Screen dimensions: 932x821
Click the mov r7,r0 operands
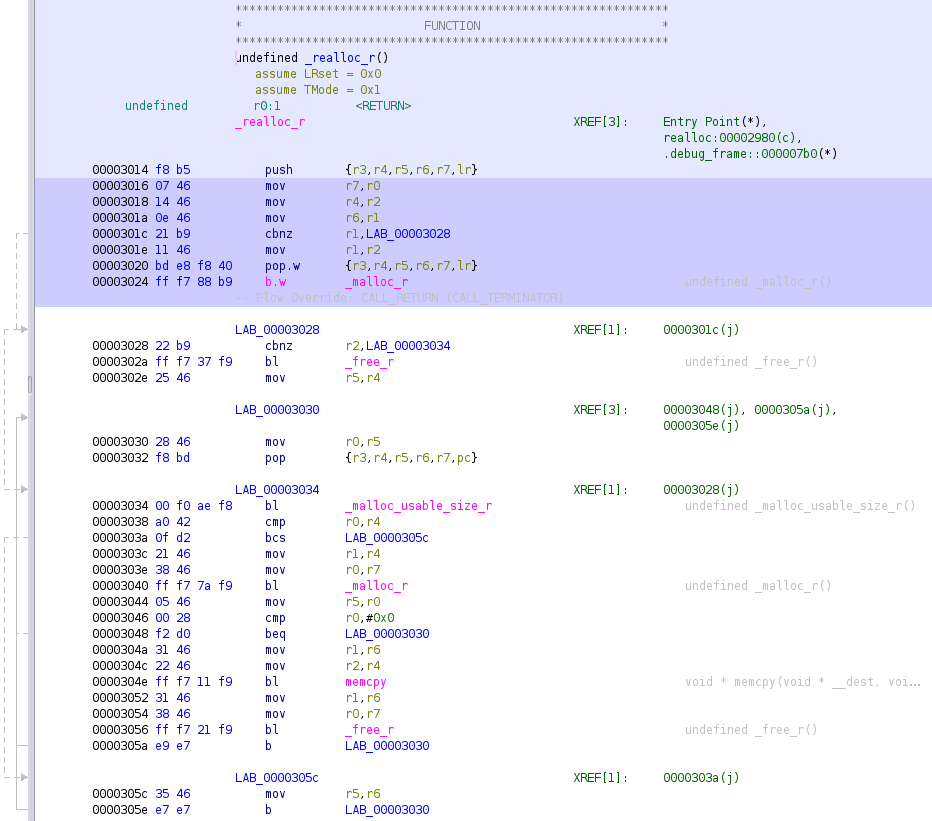click(363, 185)
